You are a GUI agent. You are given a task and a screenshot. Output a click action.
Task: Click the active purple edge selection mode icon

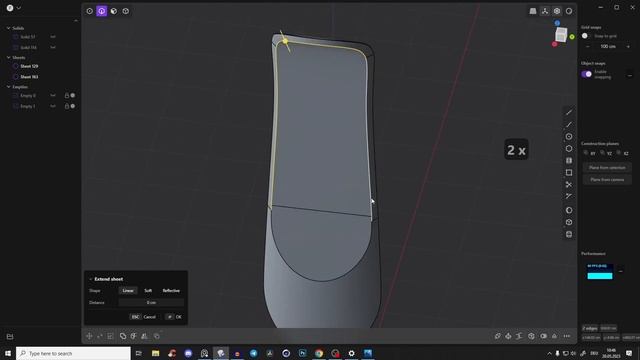coord(102,11)
